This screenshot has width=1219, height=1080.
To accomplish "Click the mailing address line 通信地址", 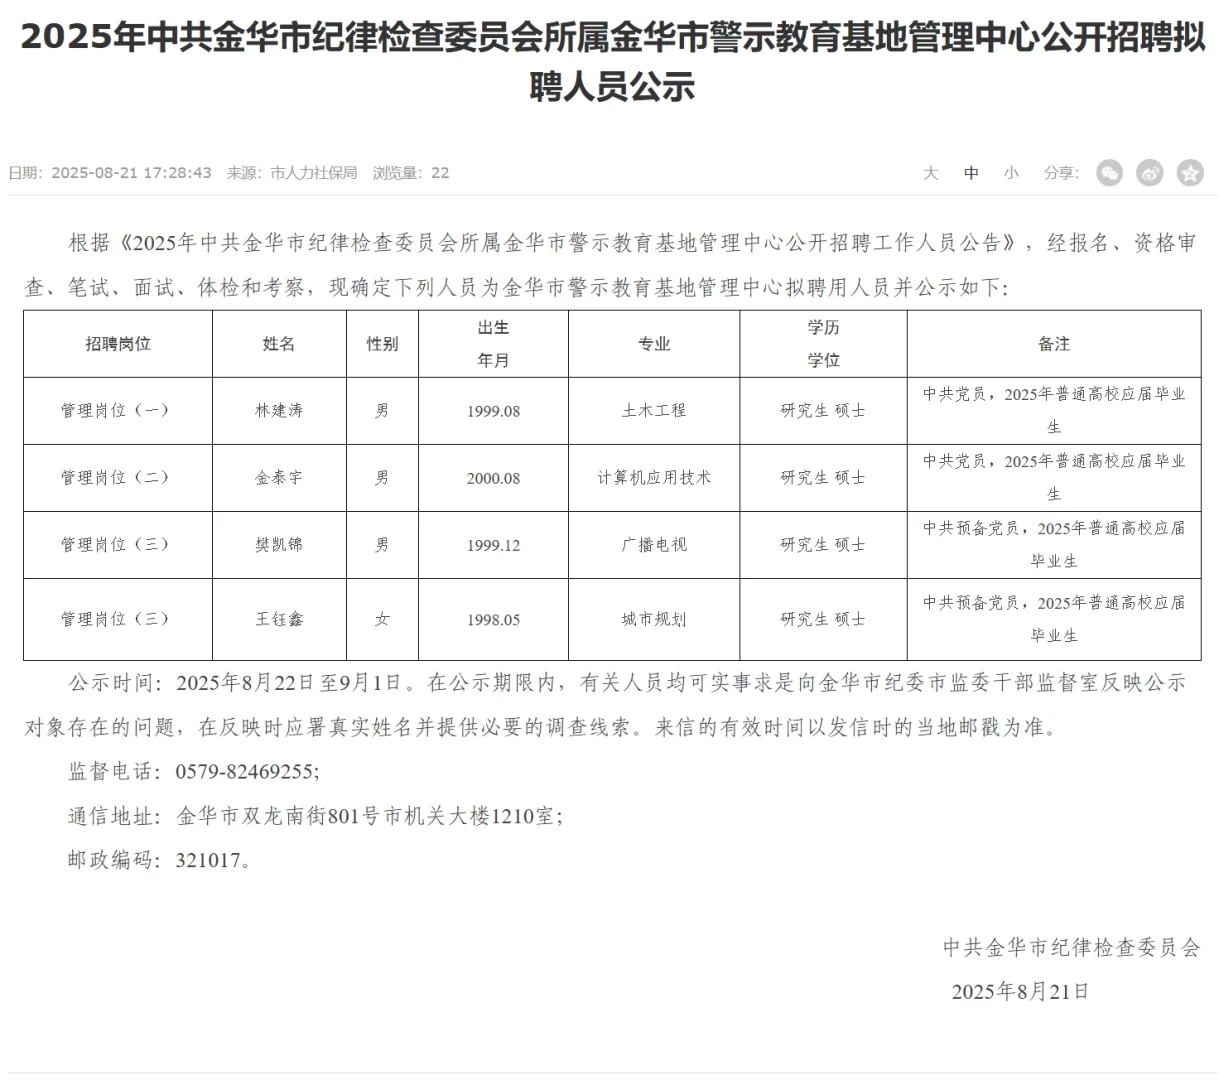I will click(315, 816).
